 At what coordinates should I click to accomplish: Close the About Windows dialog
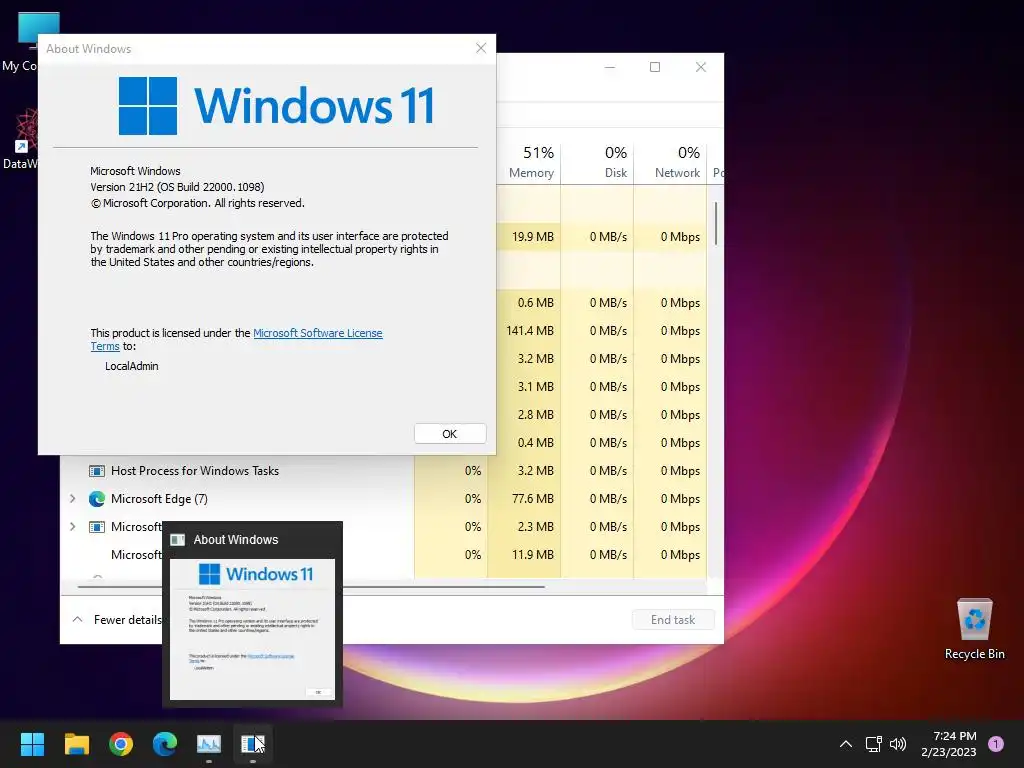point(481,48)
